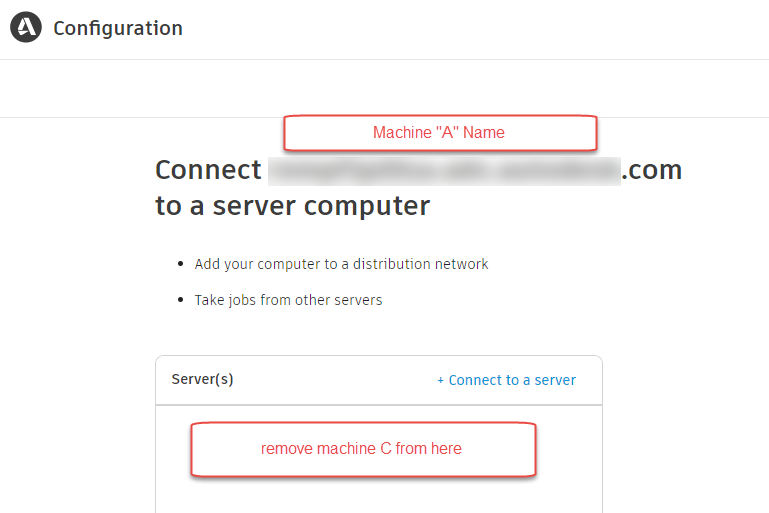The width and height of the screenshot is (769, 513).
Task: Select the Take jobs from other servers text
Action: [288, 300]
